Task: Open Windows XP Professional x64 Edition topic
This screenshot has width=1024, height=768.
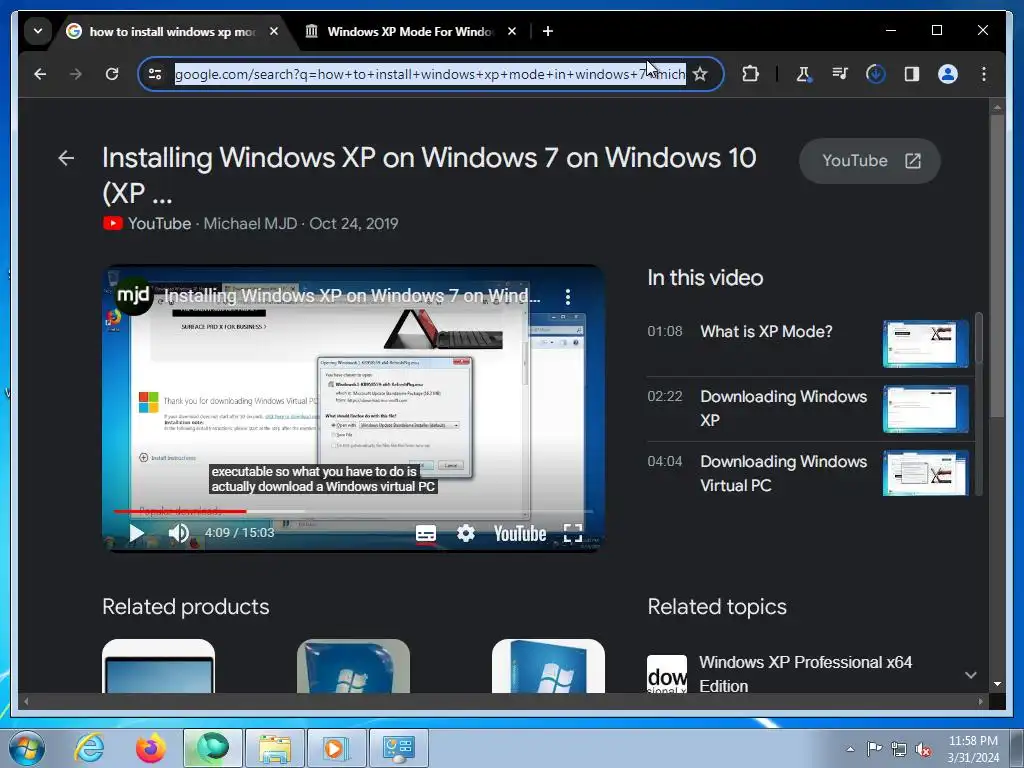Action: (x=805, y=674)
